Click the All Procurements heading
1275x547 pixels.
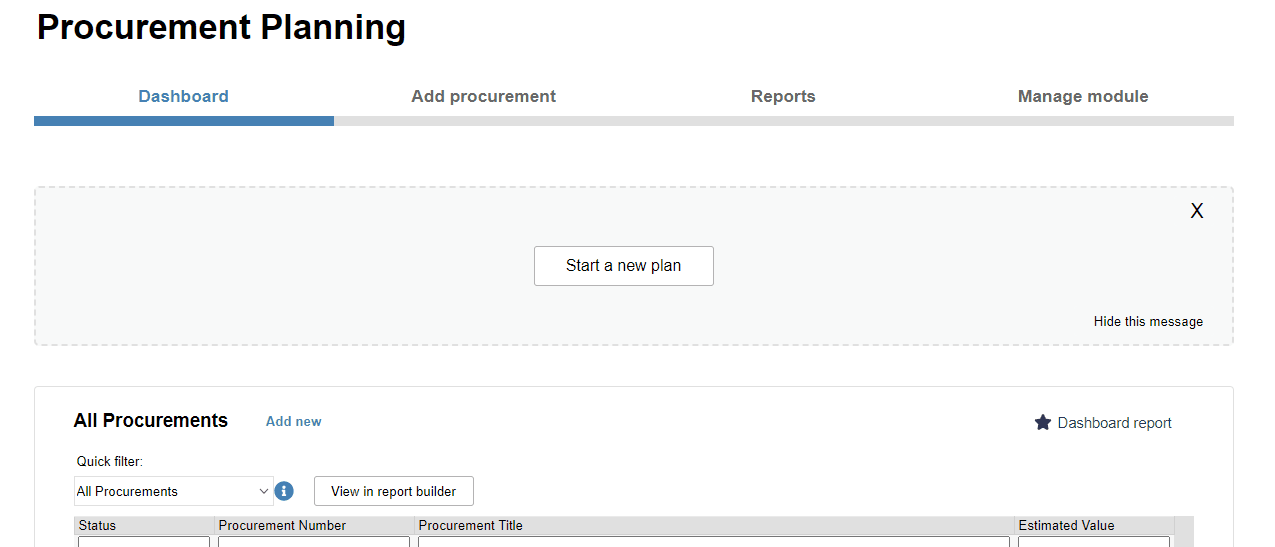[151, 421]
